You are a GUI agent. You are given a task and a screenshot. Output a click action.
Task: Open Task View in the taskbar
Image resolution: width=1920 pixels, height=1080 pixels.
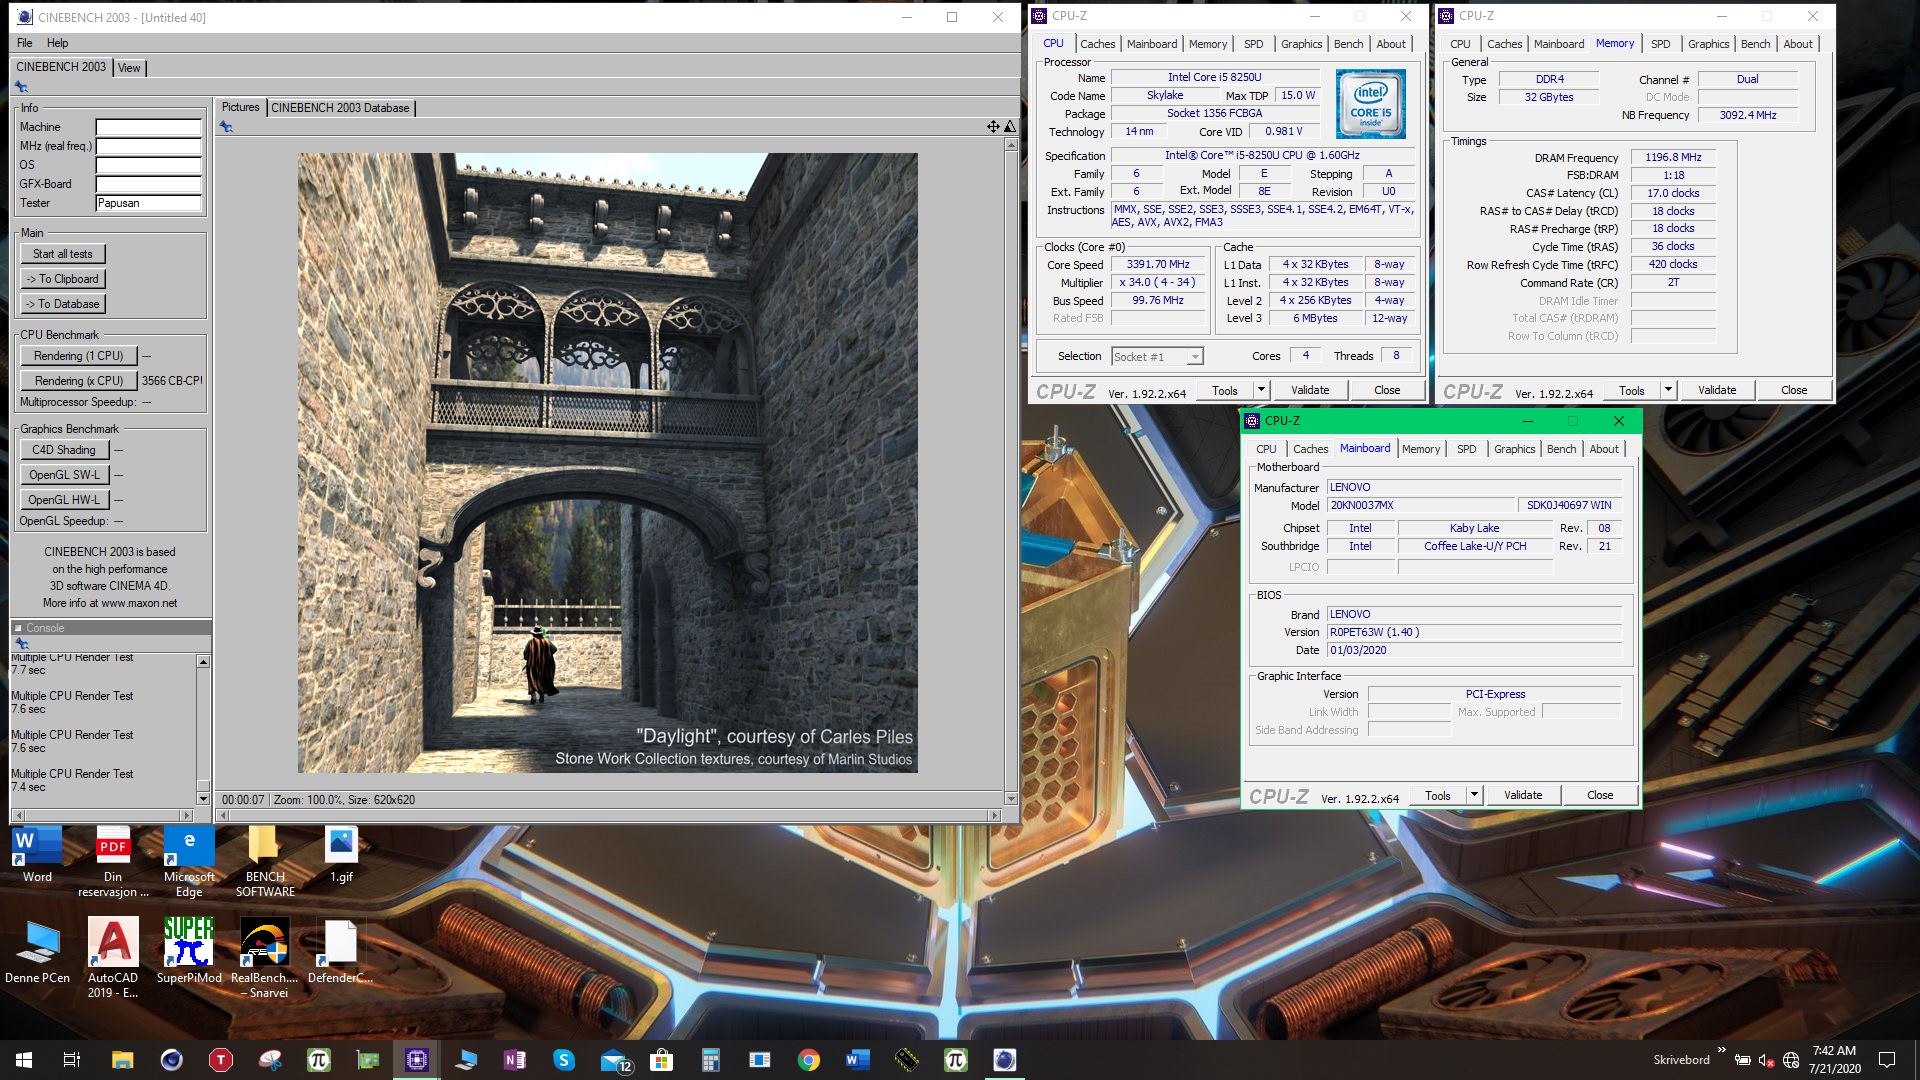[72, 1060]
